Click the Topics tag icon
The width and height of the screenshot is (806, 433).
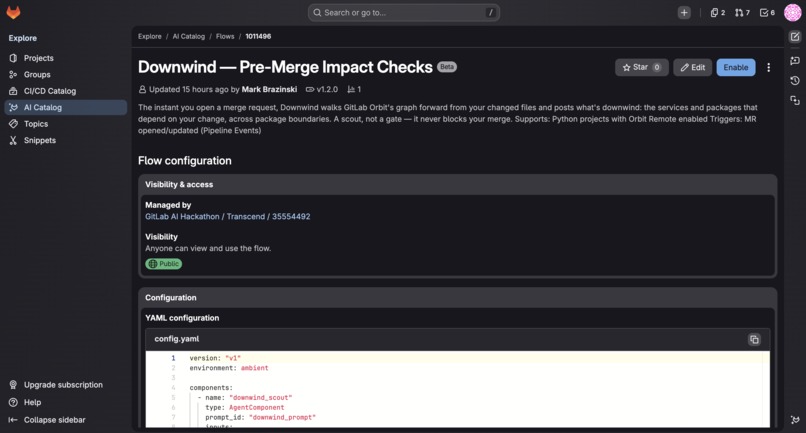[x=13, y=124]
